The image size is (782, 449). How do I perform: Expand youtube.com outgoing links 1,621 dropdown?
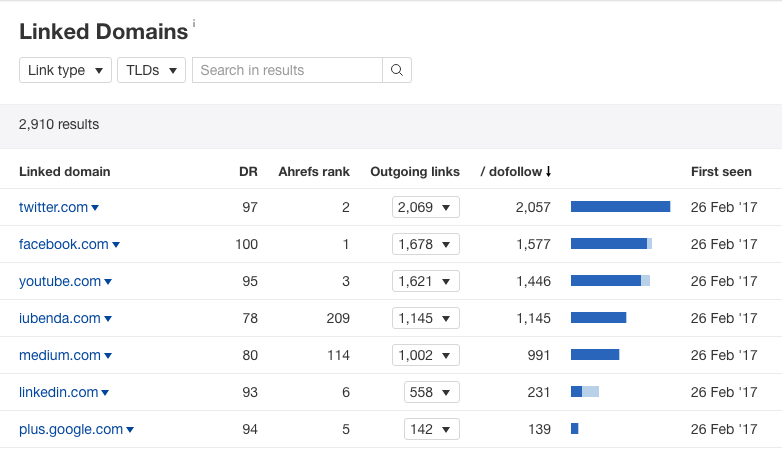[x=425, y=281]
